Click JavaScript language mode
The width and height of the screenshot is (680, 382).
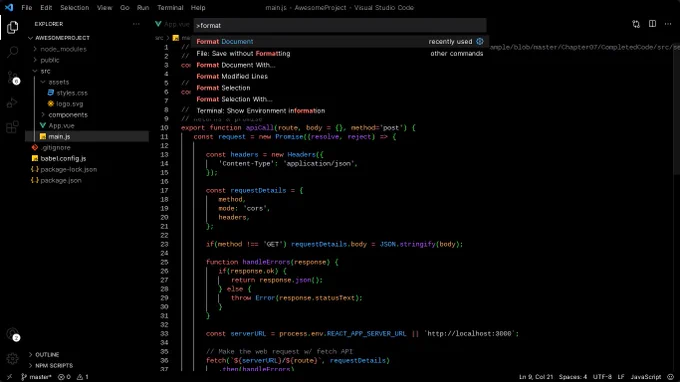coord(645,377)
